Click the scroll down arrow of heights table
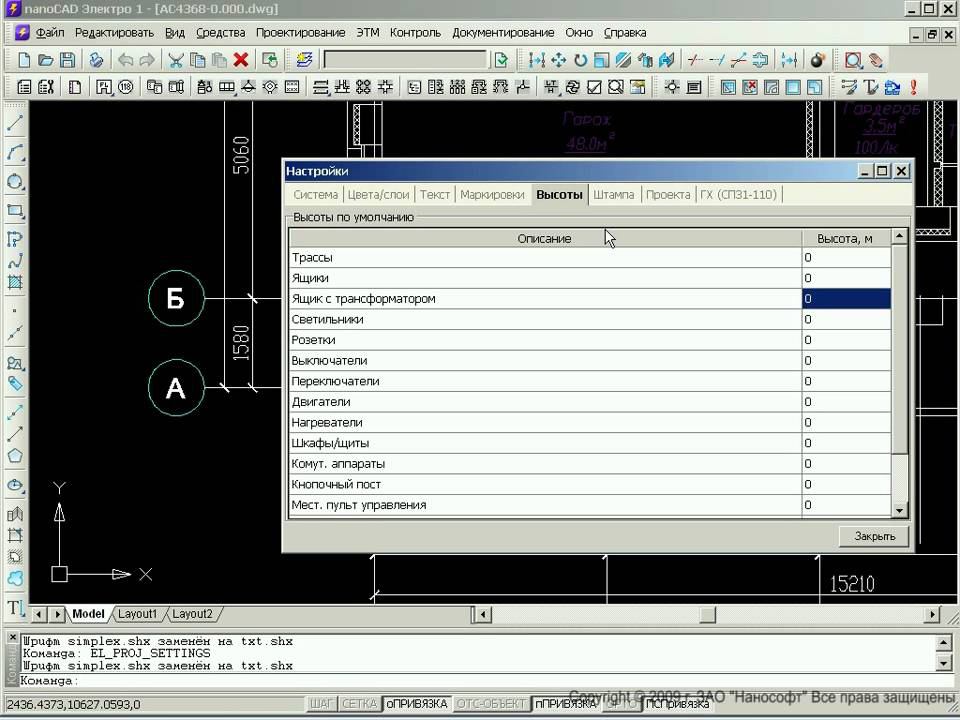 pyautogui.click(x=899, y=509)
